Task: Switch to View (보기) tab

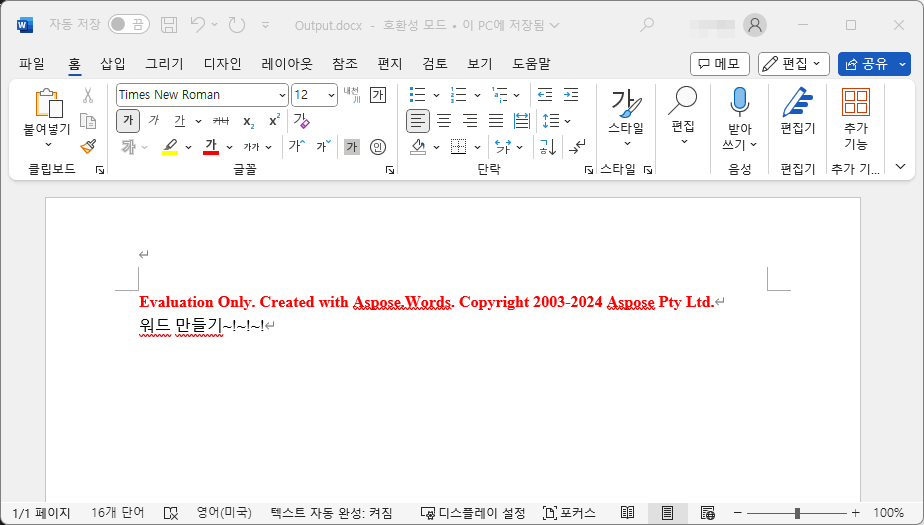Action: point(480,64)
